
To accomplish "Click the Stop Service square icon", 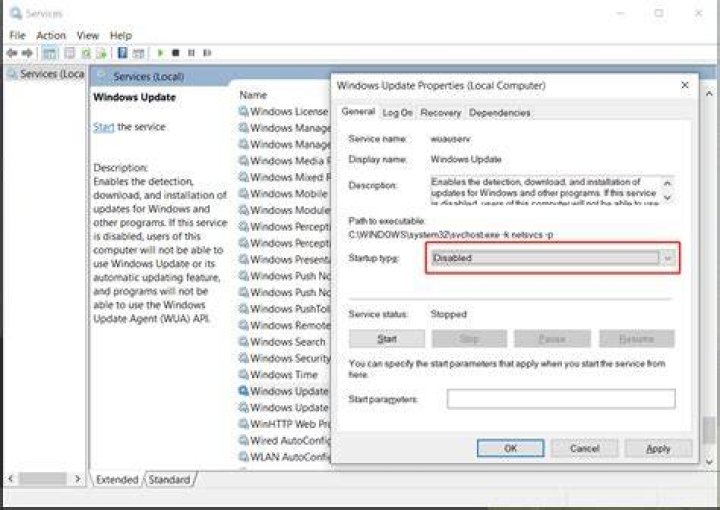I will point(175,53).
